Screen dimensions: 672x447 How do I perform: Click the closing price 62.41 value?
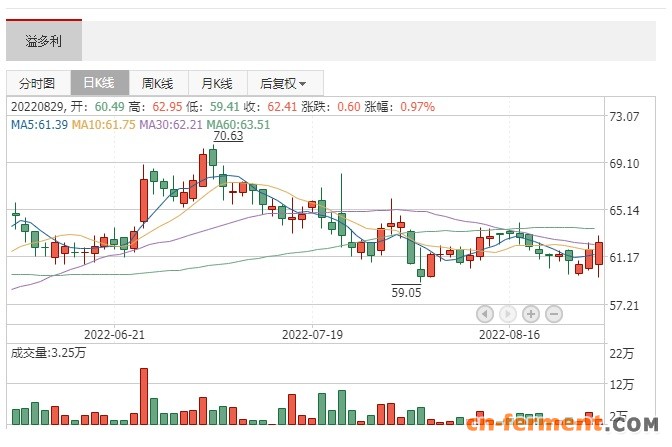(282, 107)
